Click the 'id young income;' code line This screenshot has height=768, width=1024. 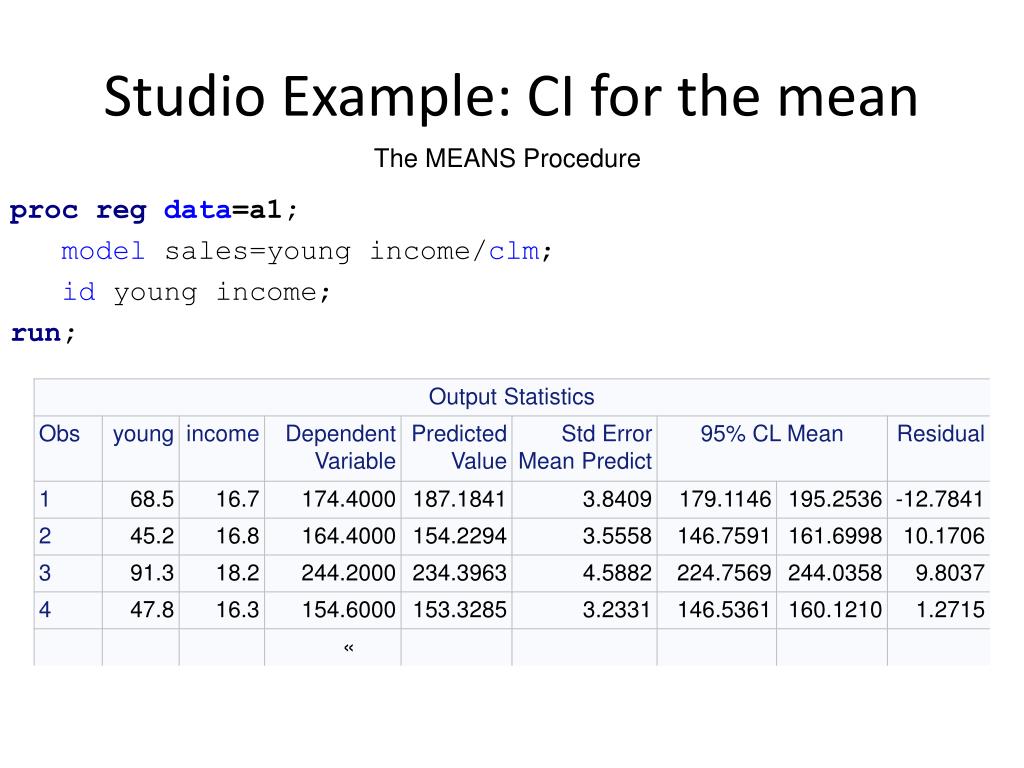(196, 292)
